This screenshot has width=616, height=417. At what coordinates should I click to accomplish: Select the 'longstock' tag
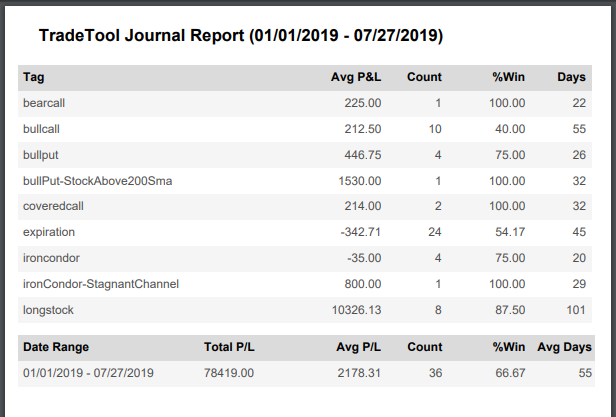[x=48, y=310]
